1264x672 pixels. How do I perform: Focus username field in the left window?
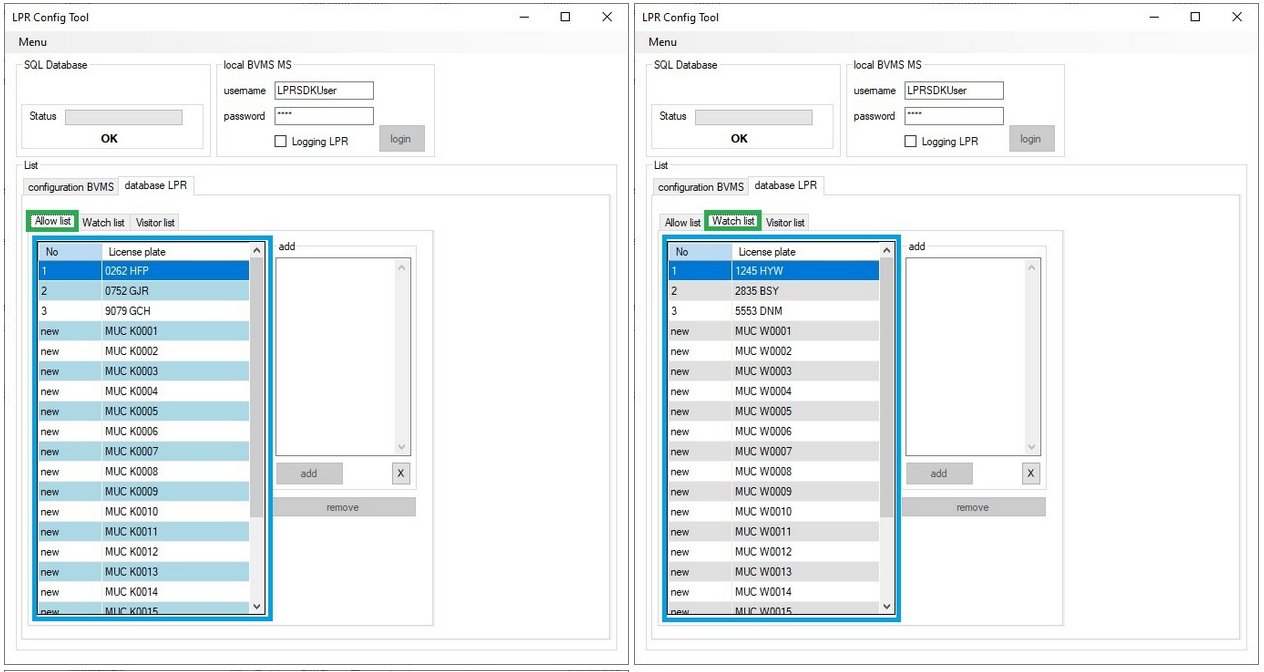pos(324,90)
